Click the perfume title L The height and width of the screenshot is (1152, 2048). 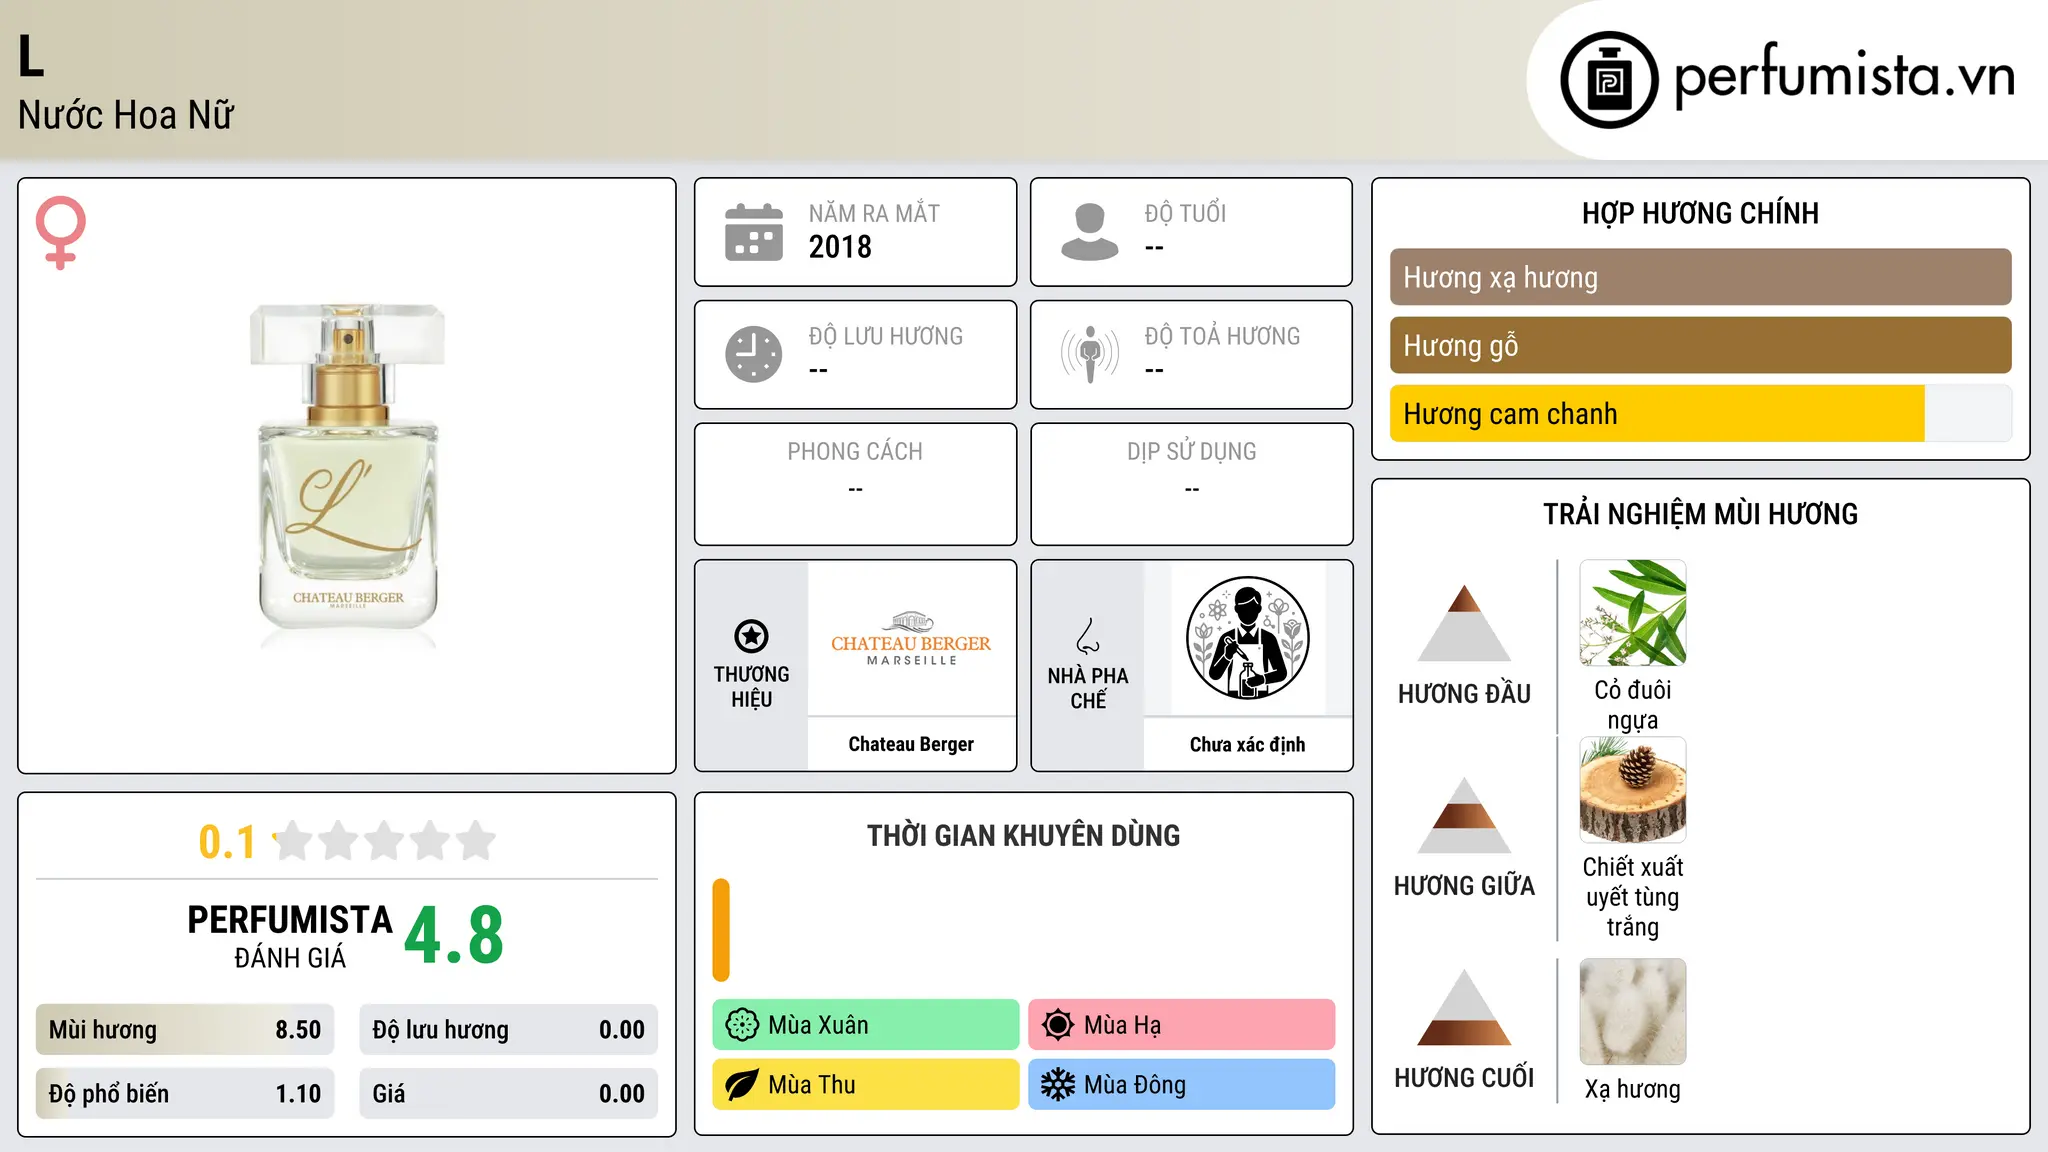[31, 56]
